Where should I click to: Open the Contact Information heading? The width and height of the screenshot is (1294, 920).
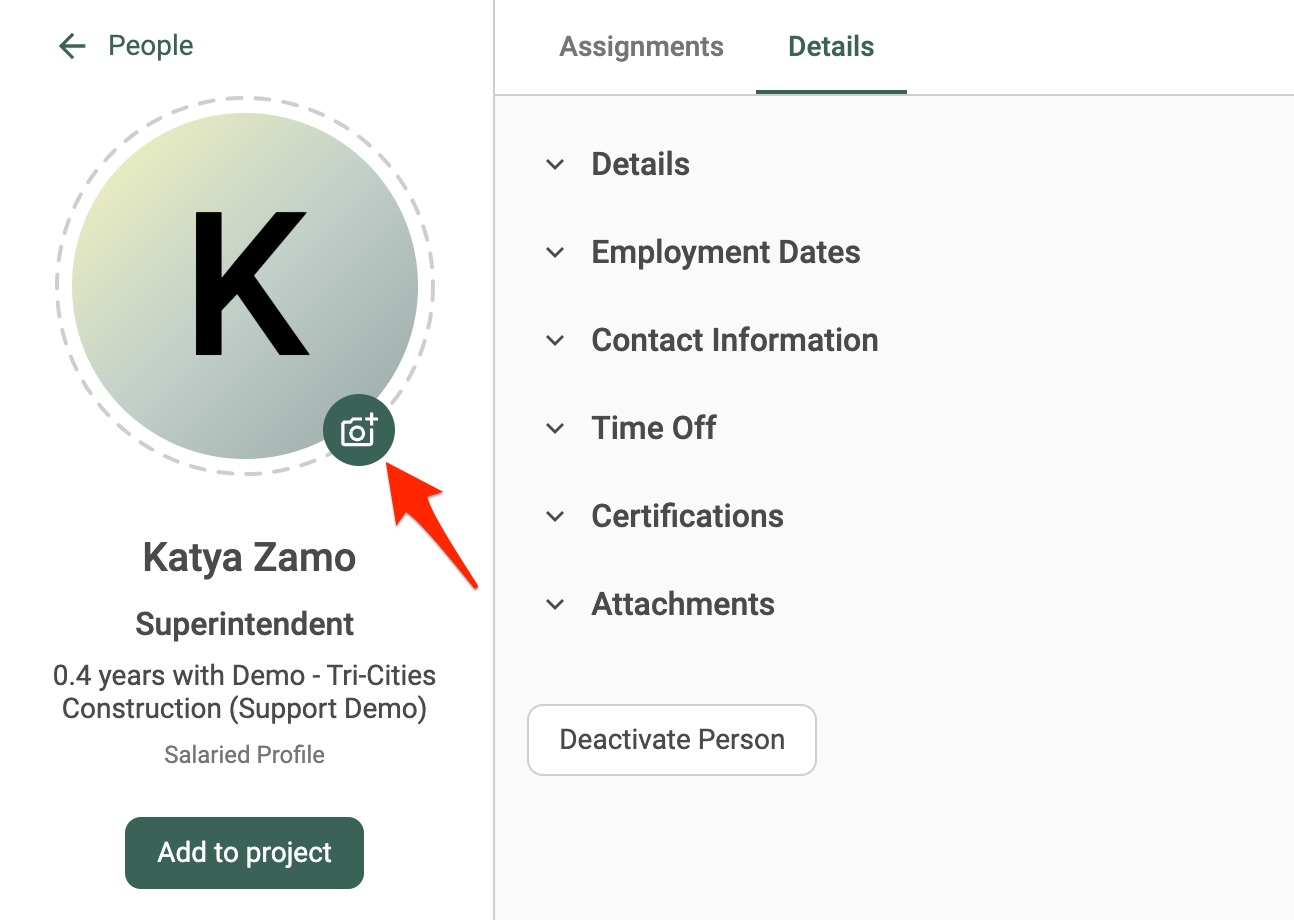(x=735, y=340)
